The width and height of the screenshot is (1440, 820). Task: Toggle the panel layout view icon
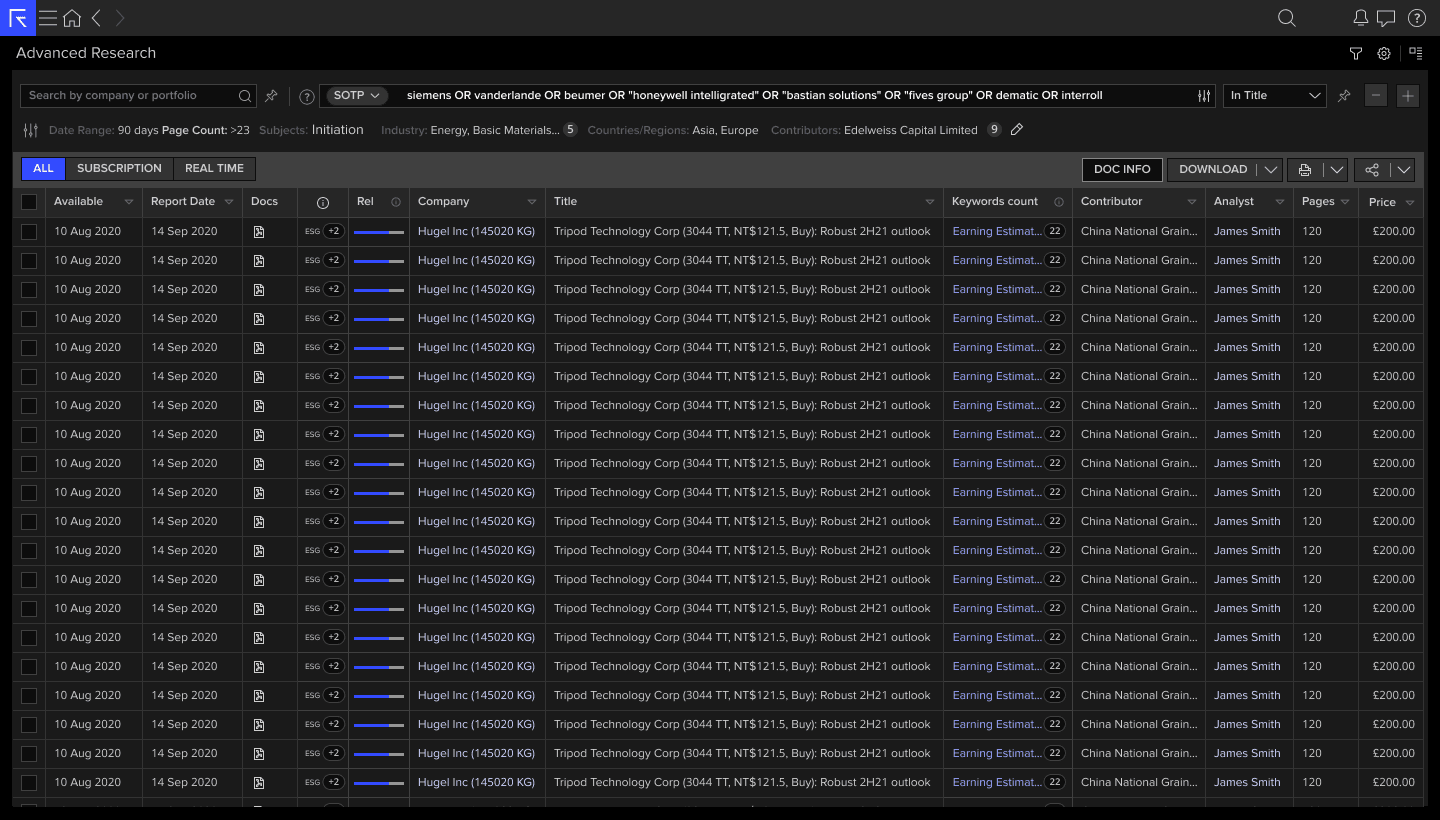coord(1415,53)
